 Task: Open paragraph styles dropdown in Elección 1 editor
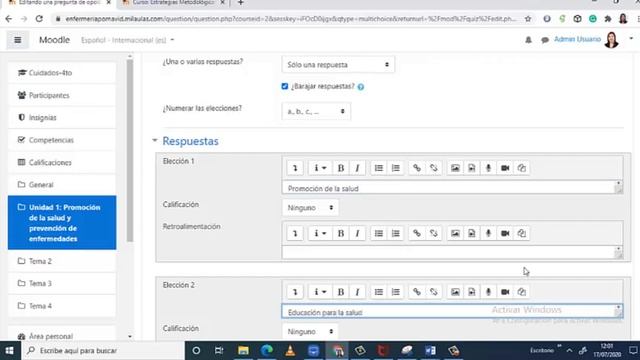[320, 168]
